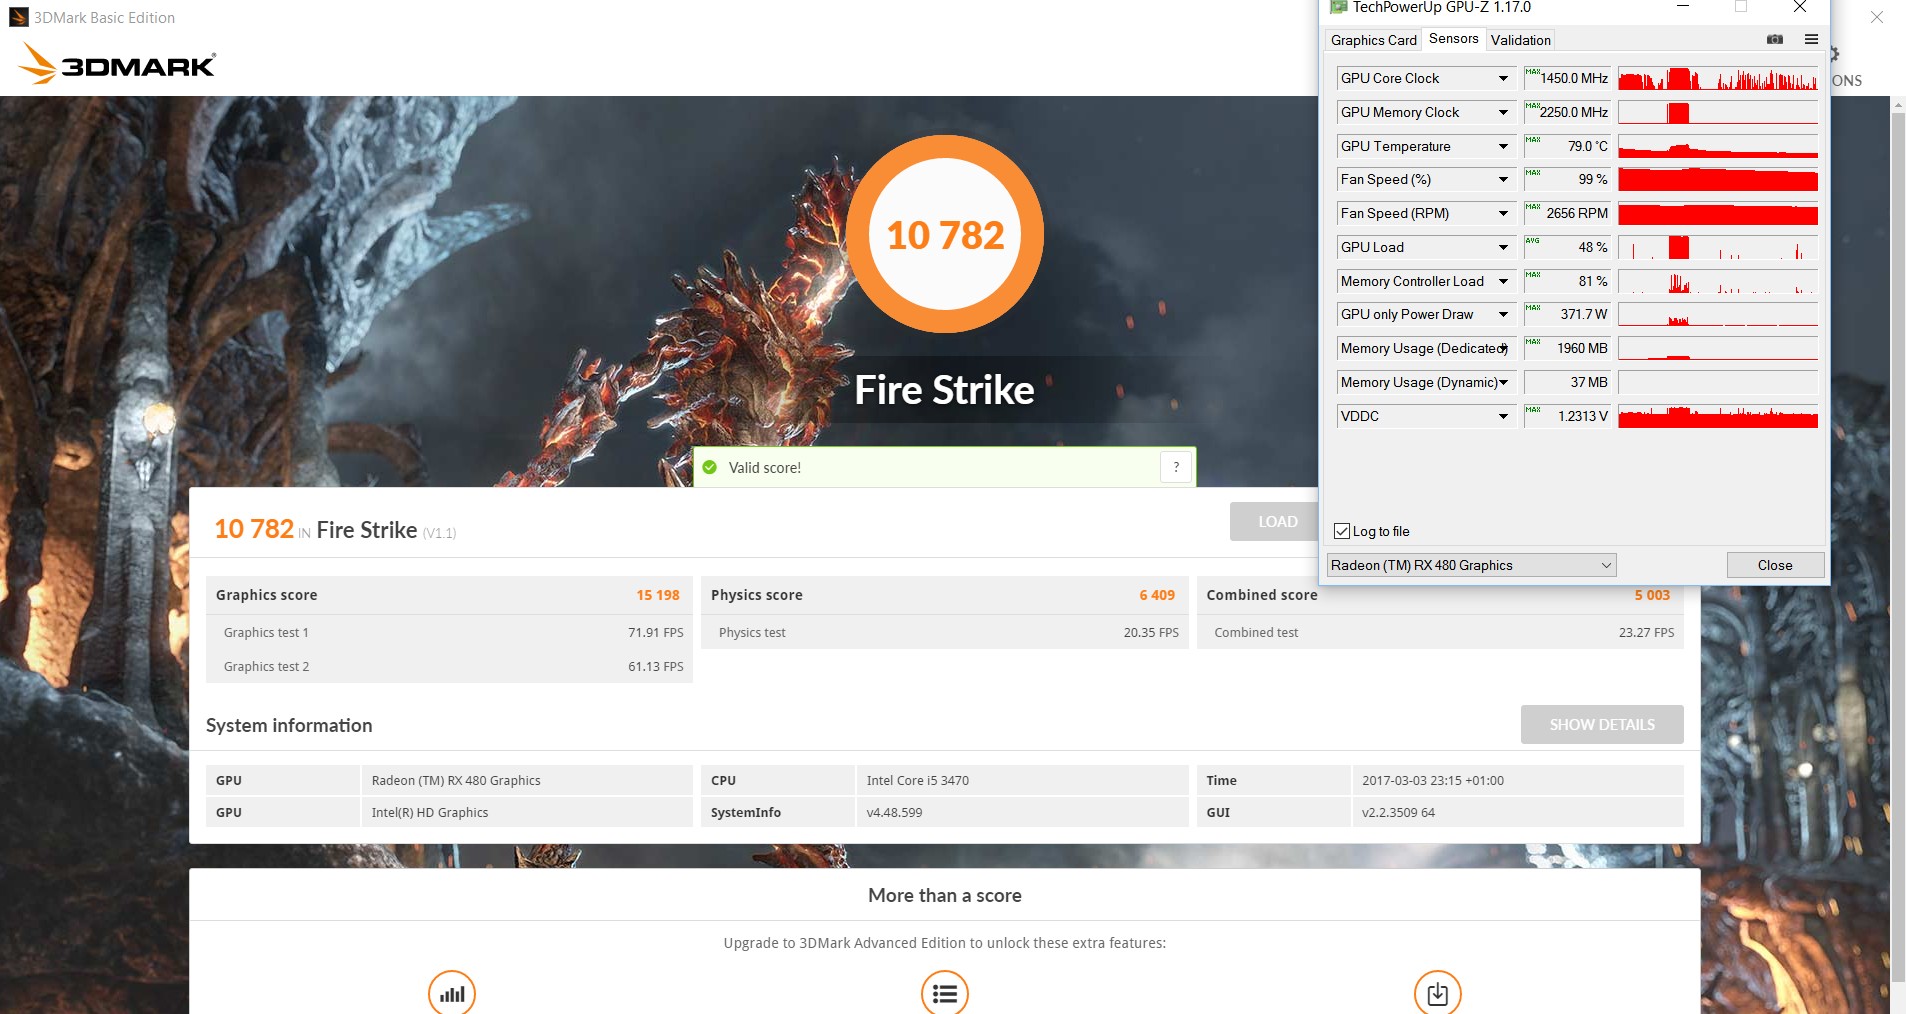The width and height of the screenshot is (1906, 1014).
Task: Click the 10 782 score circle
Action: pyautogui.click(x=945, y=234)
